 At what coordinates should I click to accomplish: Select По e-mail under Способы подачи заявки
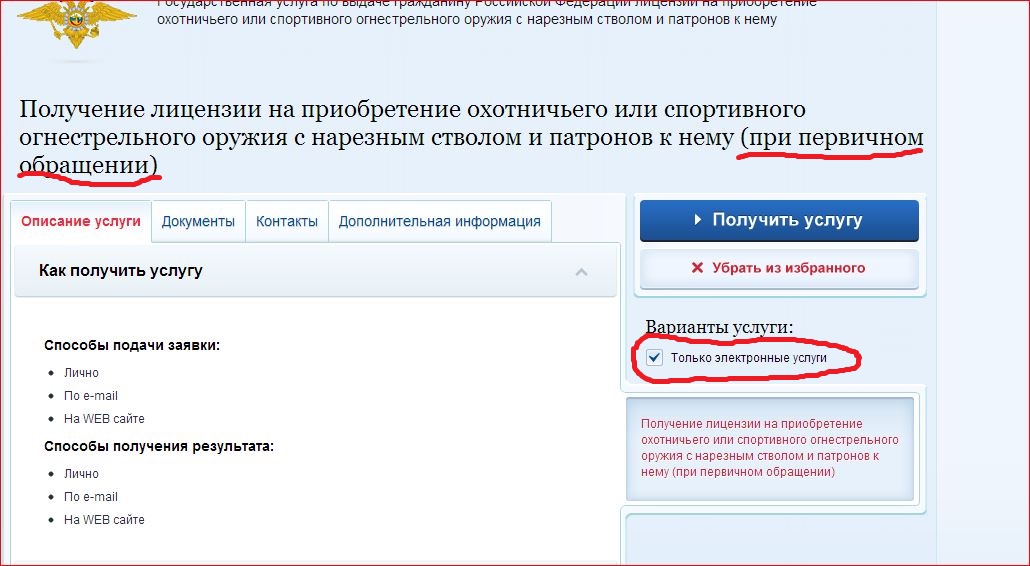(x=90, y=396)
